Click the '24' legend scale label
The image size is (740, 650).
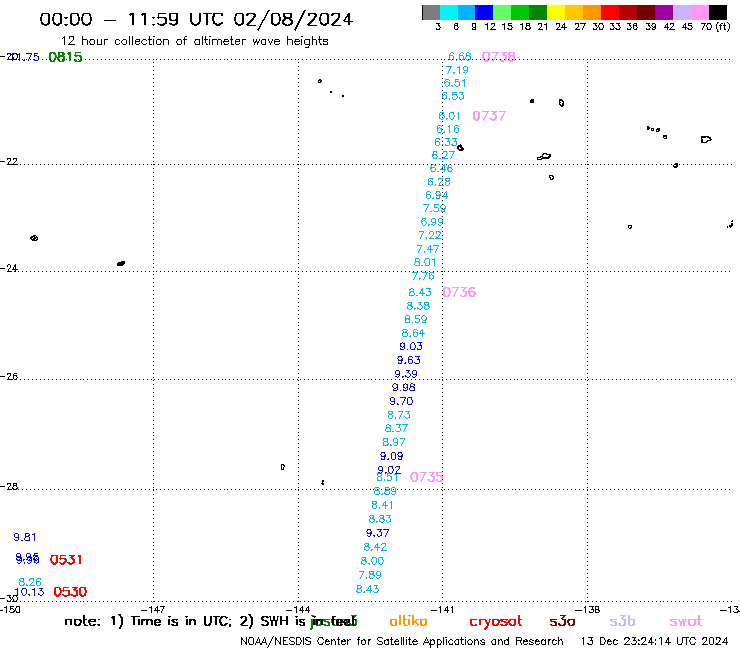[561, 26]
